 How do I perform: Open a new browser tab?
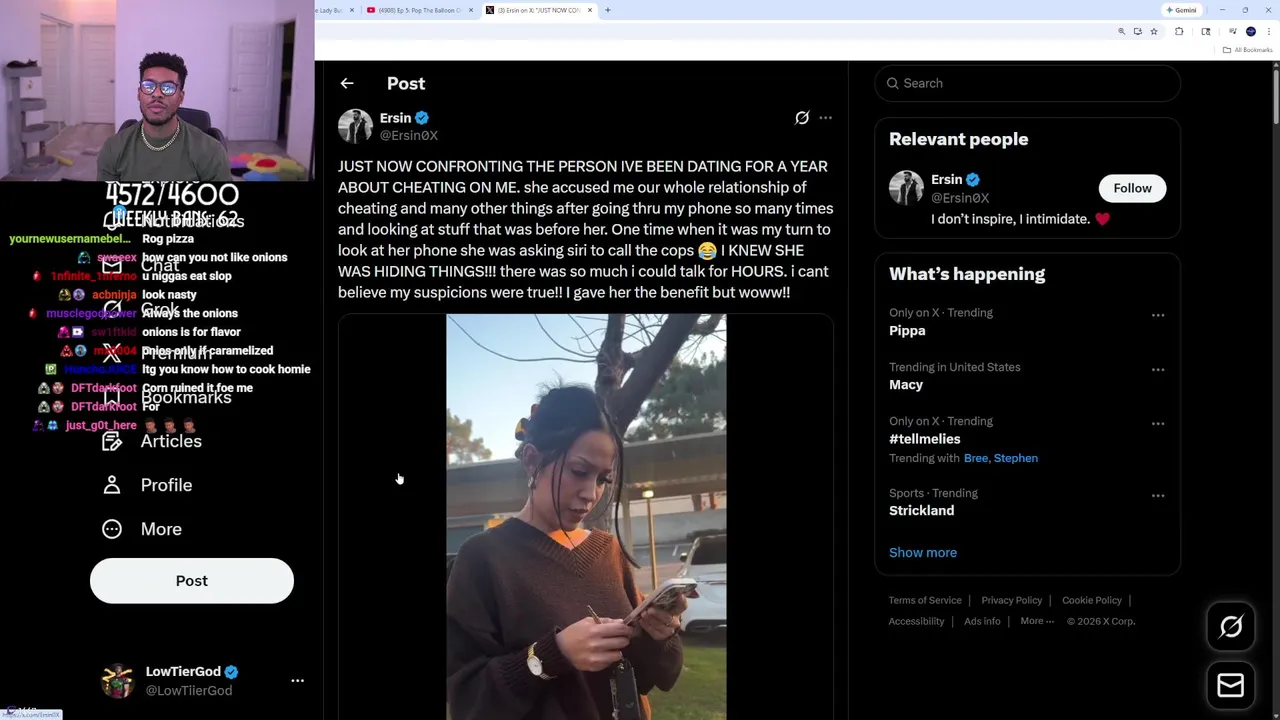click(x=608, y=10)
